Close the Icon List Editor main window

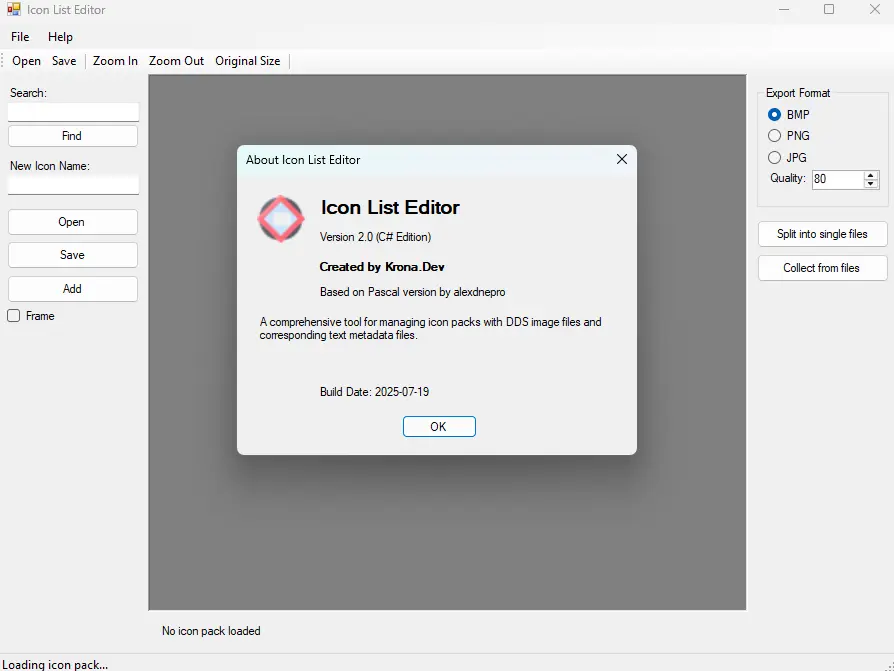point(875,10)
